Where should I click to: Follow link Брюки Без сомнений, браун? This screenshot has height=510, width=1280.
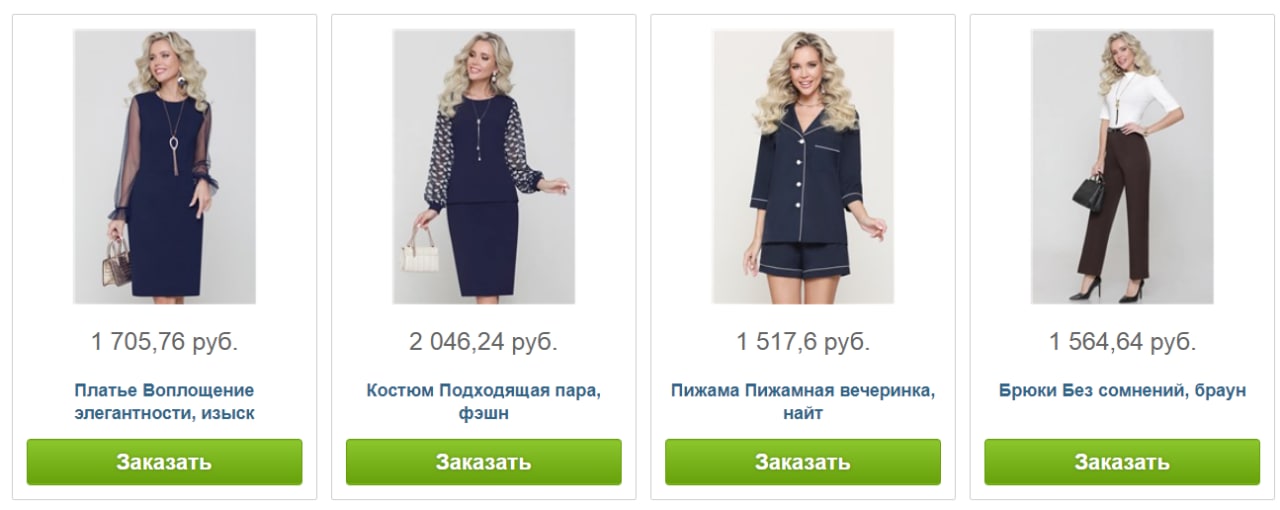click(x=1122, y=390)
